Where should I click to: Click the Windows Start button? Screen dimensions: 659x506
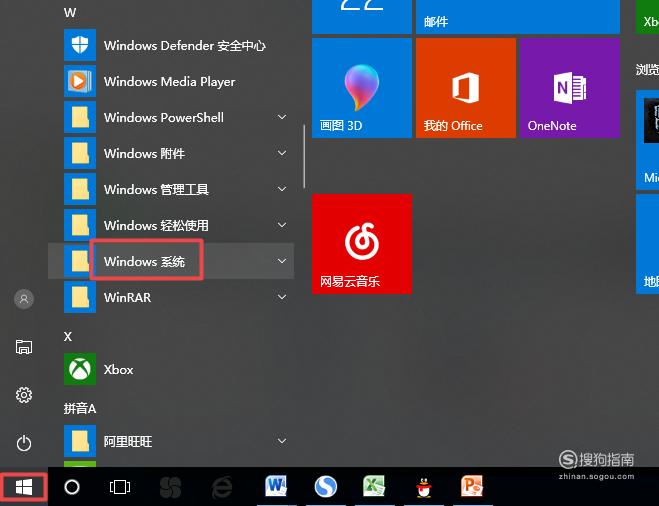click(24, 487)
